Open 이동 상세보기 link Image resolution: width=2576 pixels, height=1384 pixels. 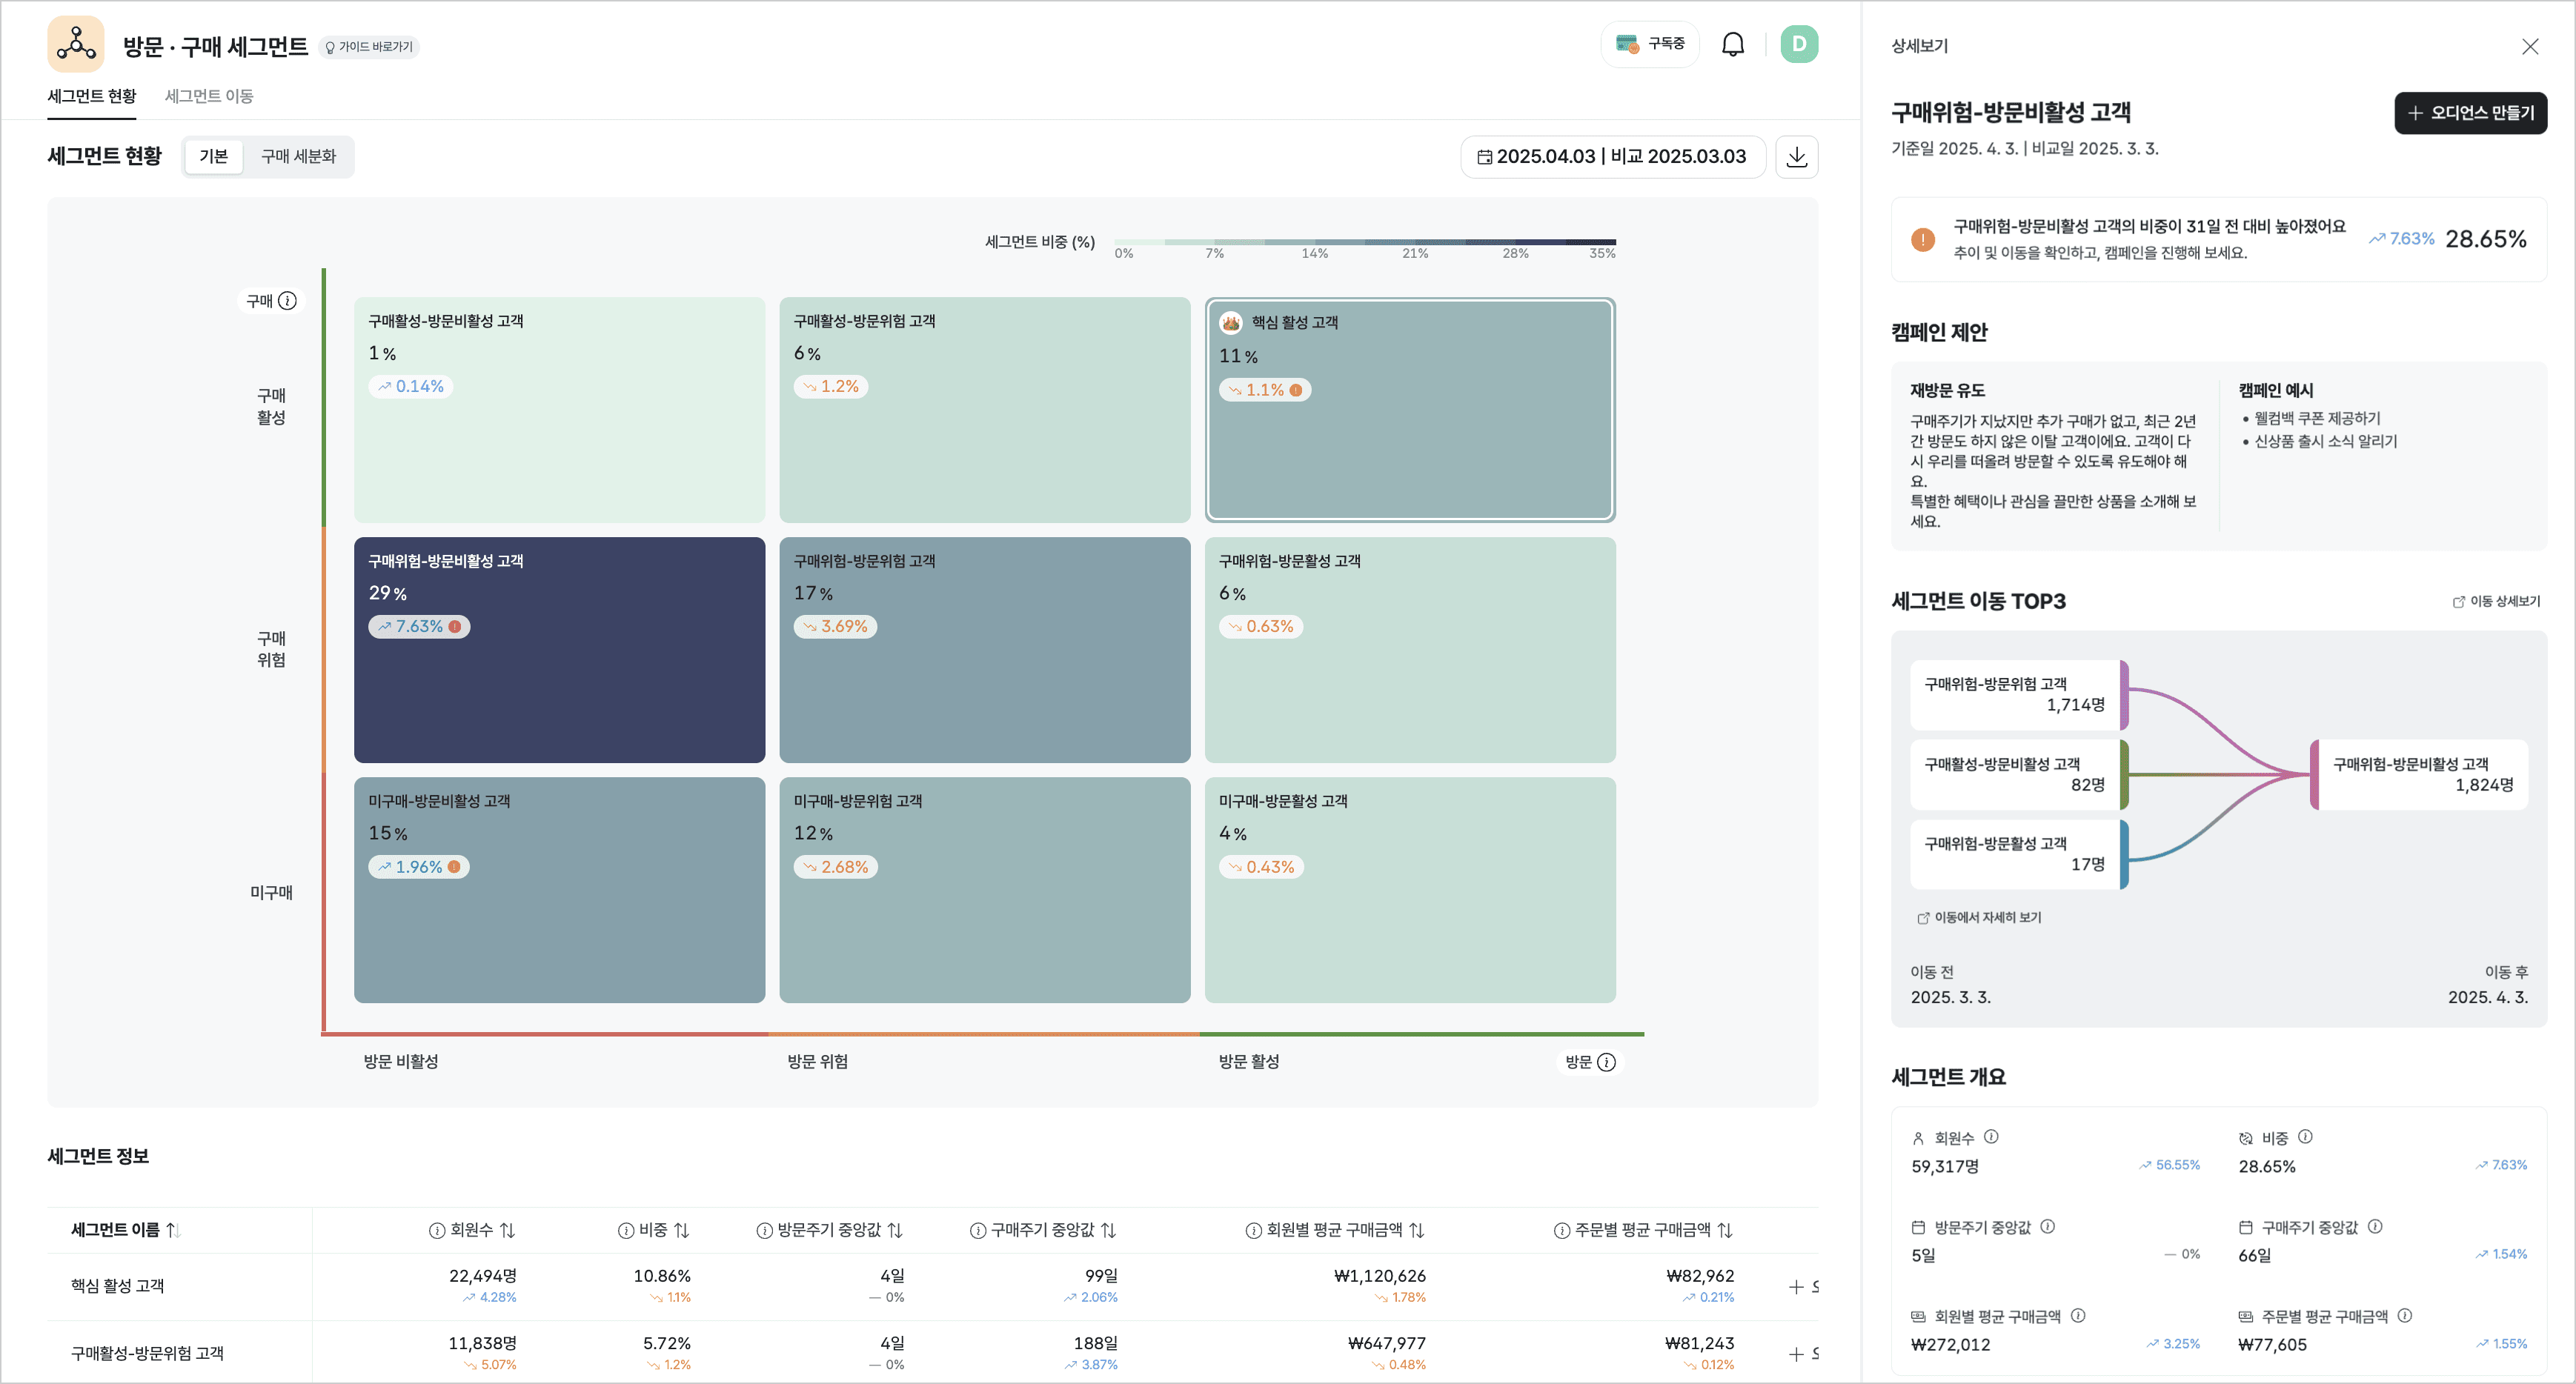(x=2495, y=601)
